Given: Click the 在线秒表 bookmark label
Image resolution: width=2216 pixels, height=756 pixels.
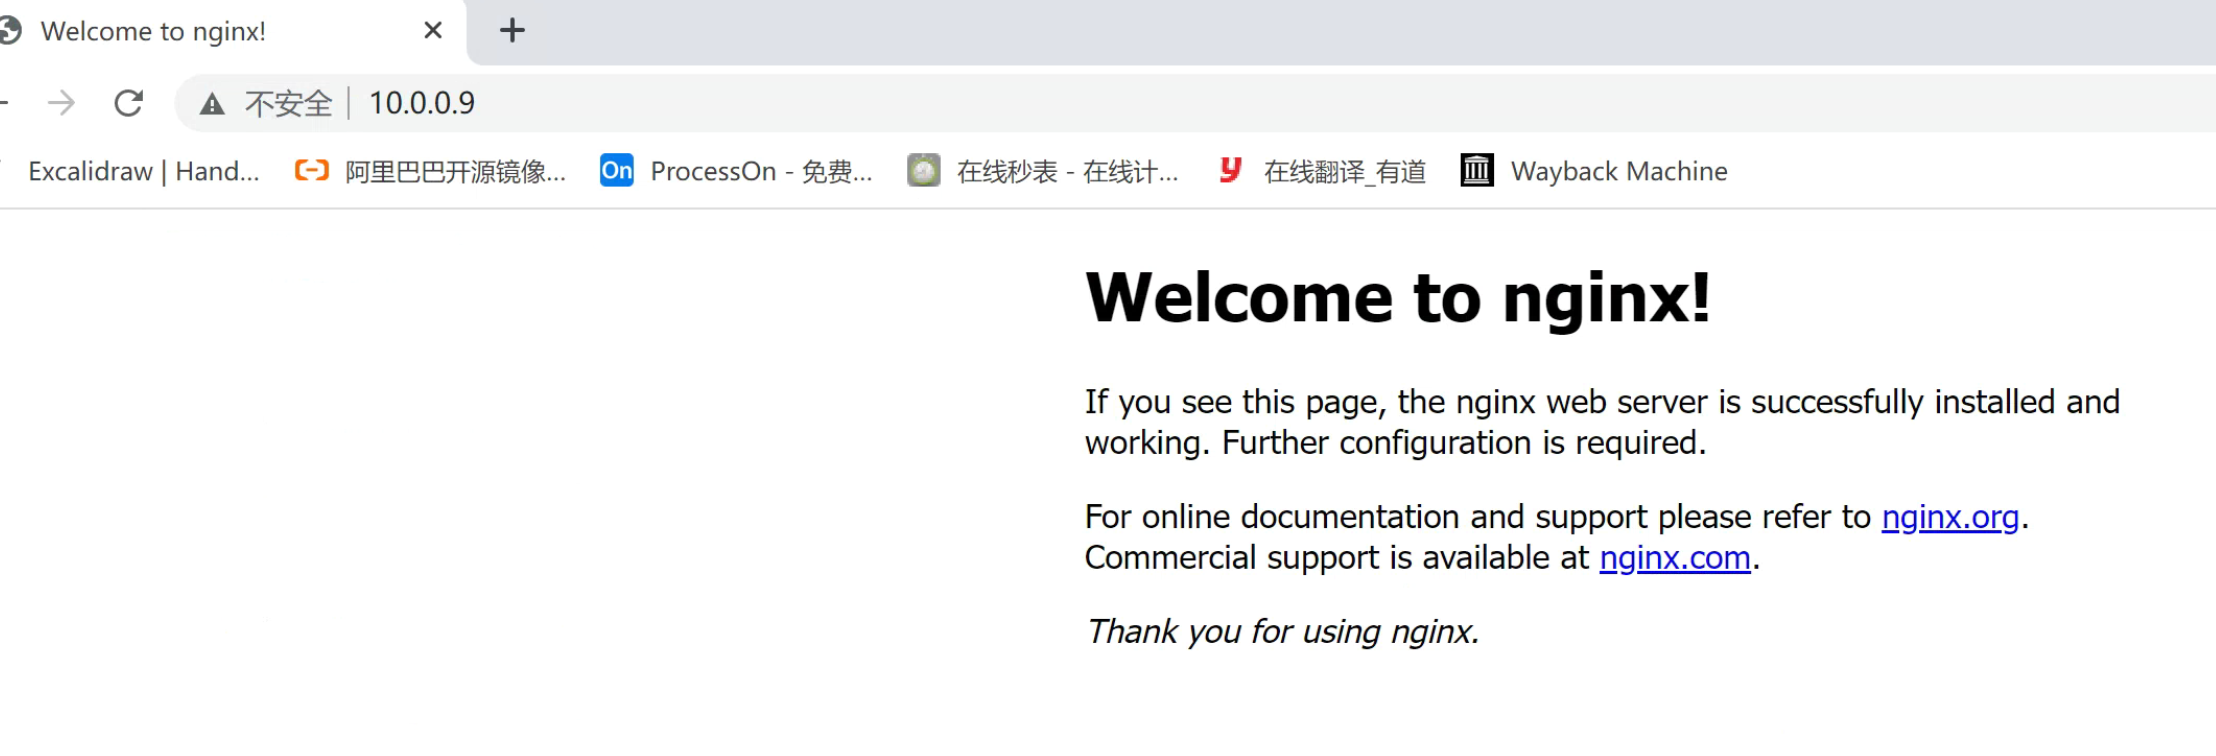Looking at the screenshot, I should pos(1067,172).
